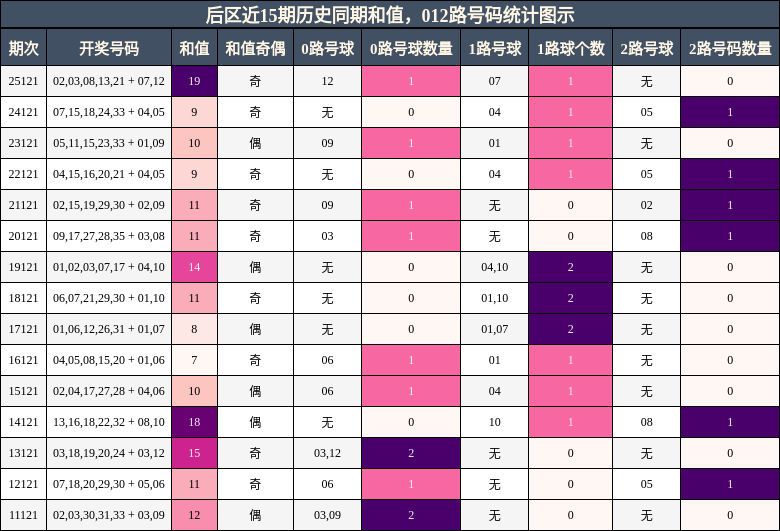780x531 pixels.
Task: Click numbers 01,02,03,07,17 + 04,10
Action: click(109, 267)
